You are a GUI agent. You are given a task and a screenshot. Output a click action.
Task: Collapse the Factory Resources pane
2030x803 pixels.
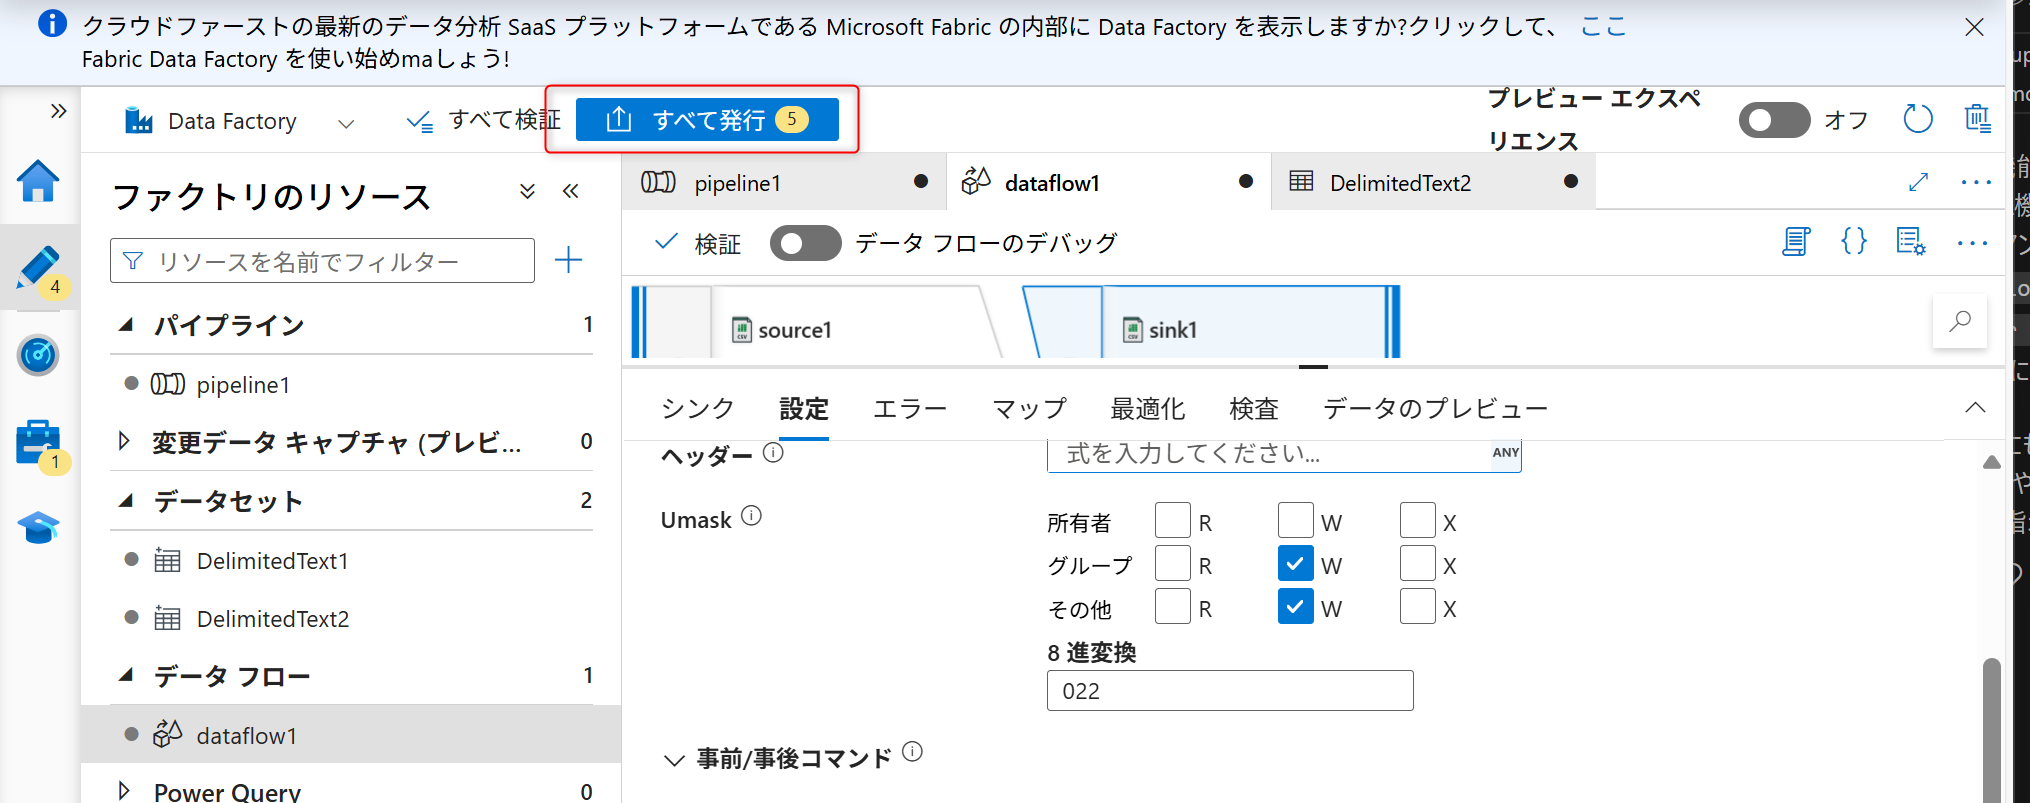point(570,191)
